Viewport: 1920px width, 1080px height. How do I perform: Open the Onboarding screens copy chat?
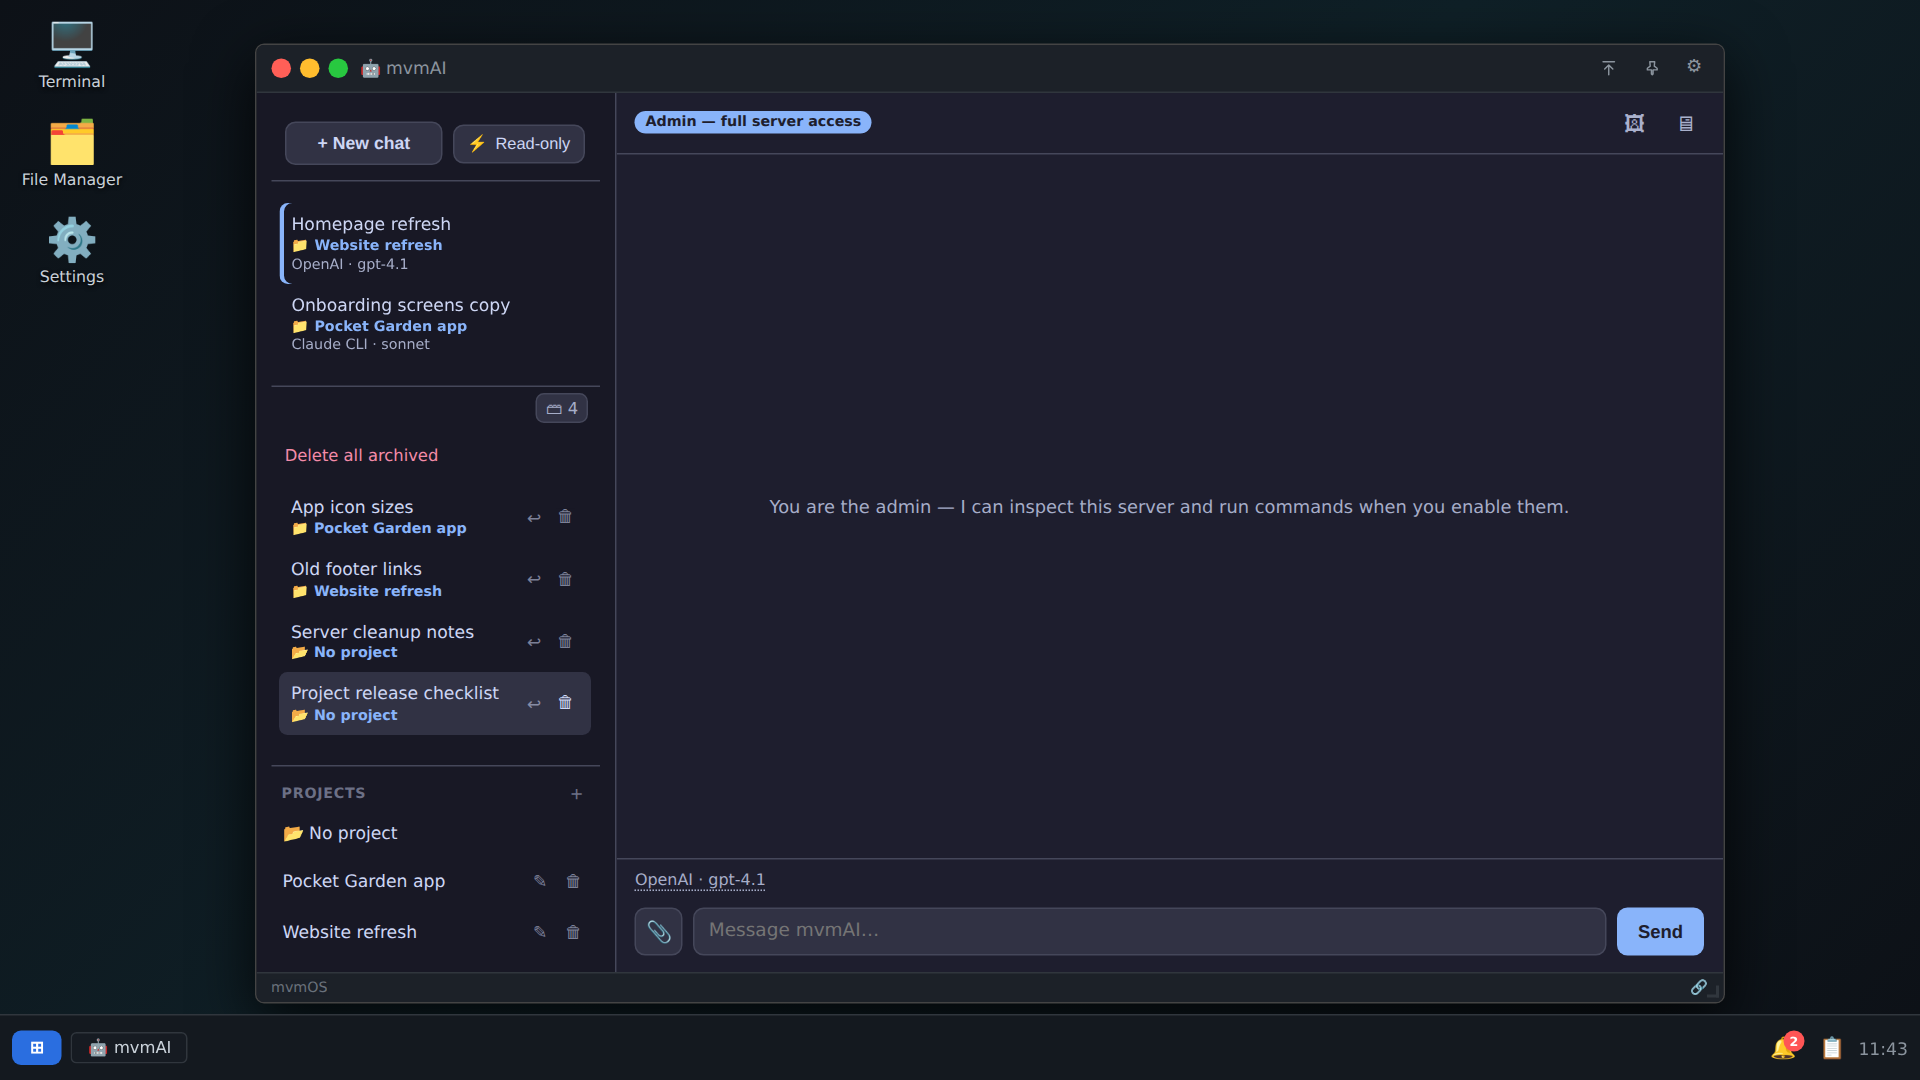coord(436,324)
